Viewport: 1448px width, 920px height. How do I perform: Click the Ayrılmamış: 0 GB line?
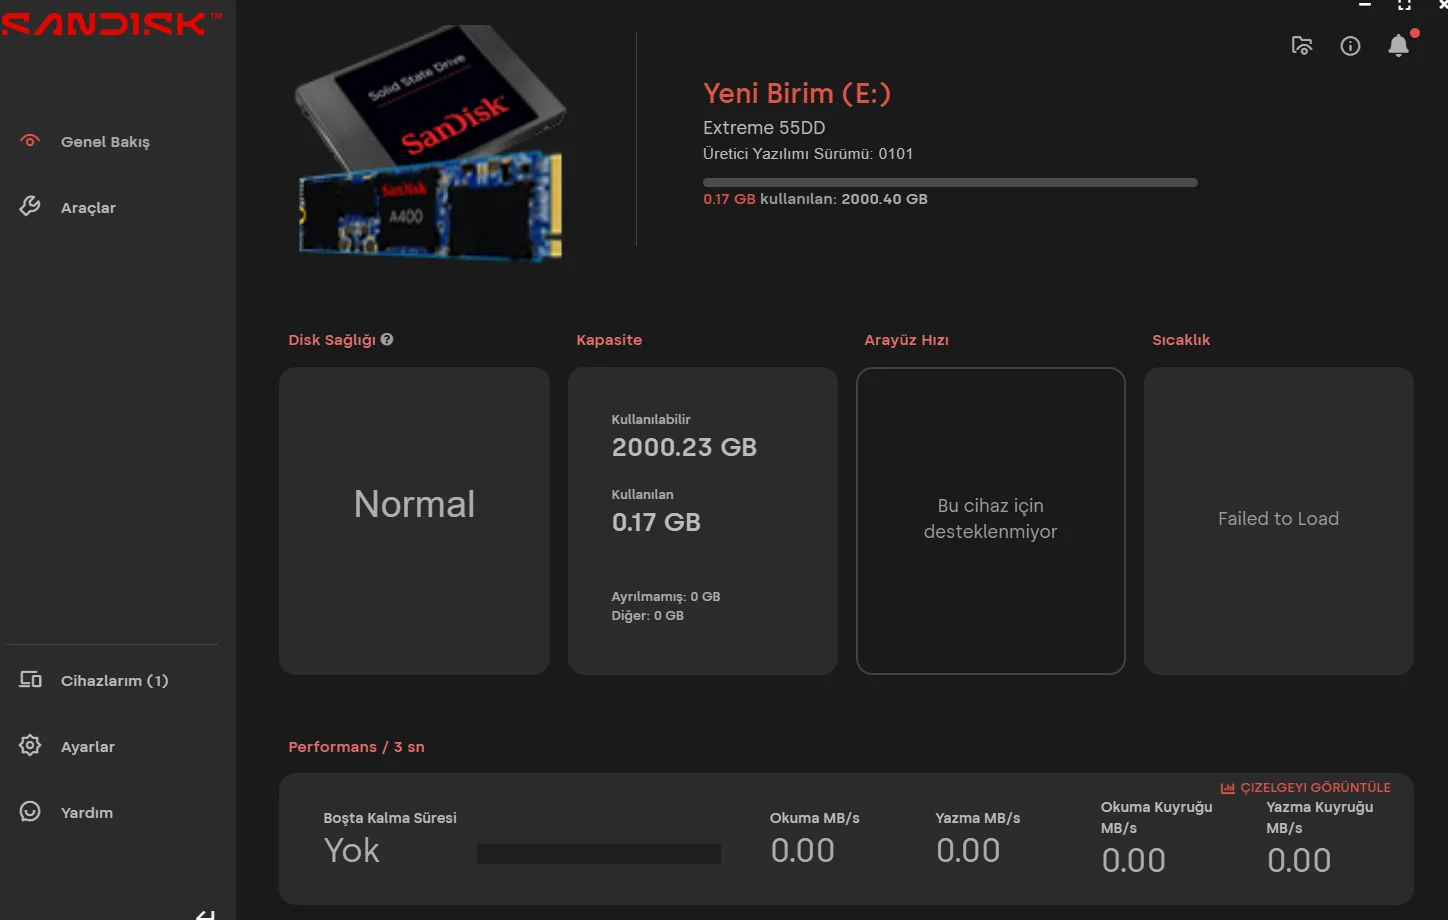click(666, 596)
